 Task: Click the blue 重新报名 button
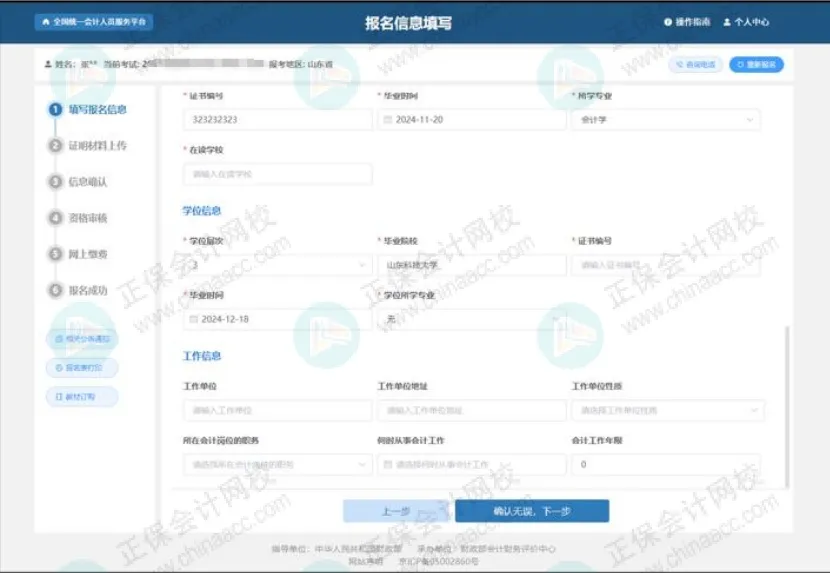pos(756,65)
